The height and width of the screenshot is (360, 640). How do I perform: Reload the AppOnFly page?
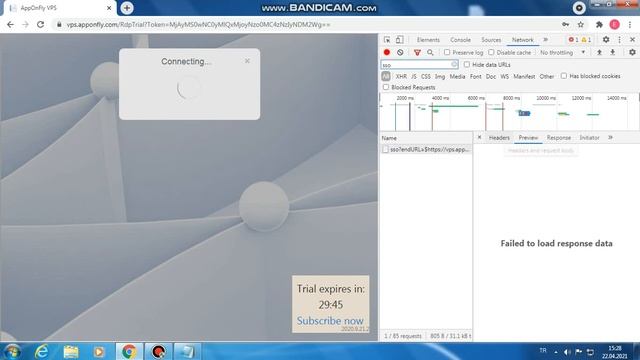(40, 24)
